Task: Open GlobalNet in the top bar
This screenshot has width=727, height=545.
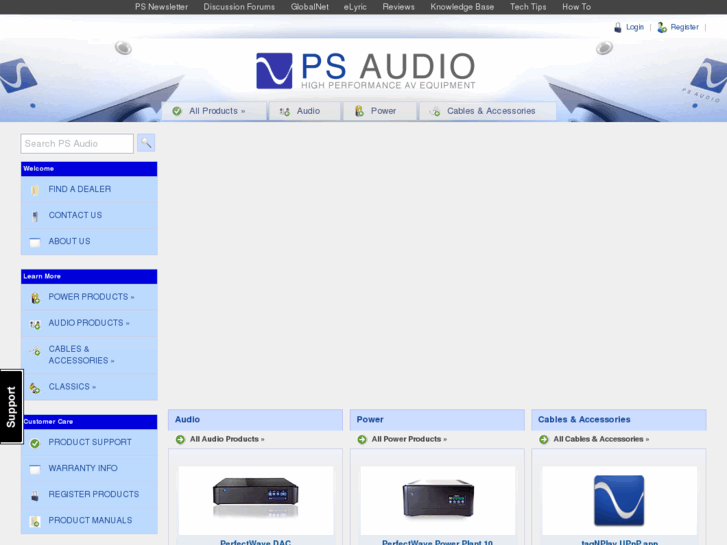Action: pos(310,7)
